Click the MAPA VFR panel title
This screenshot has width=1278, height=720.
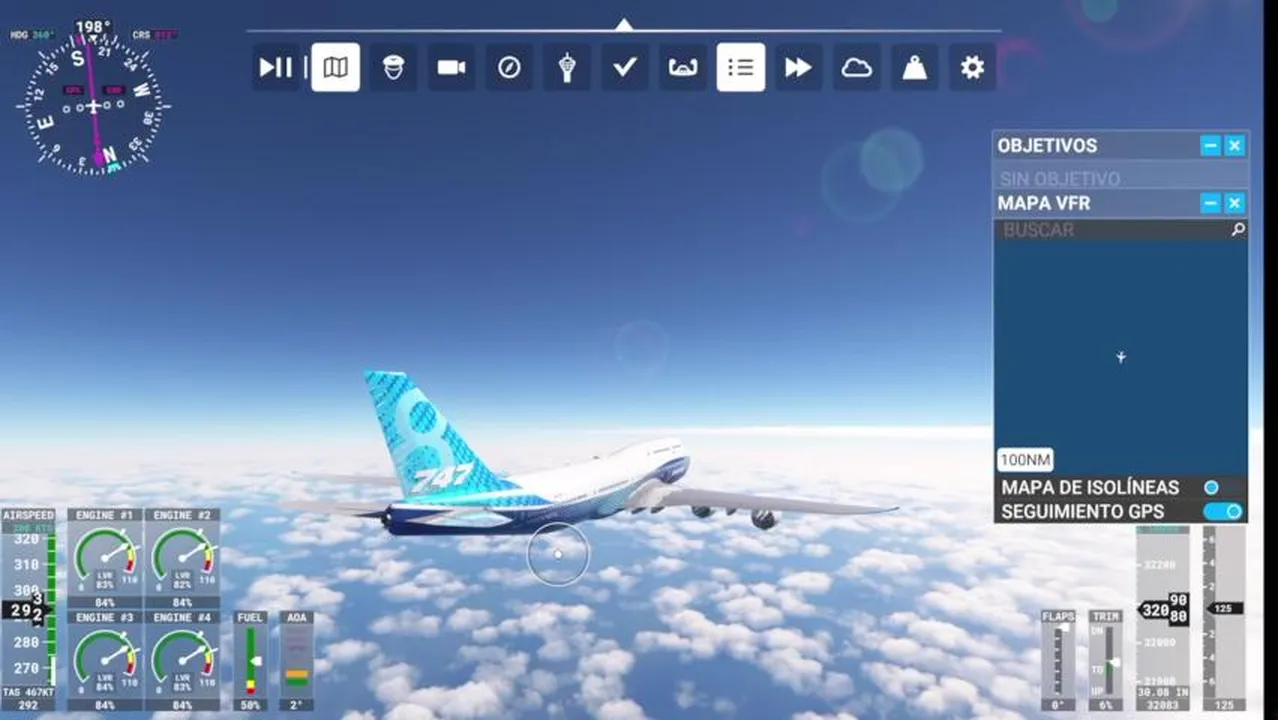[x=1044, y=203]
